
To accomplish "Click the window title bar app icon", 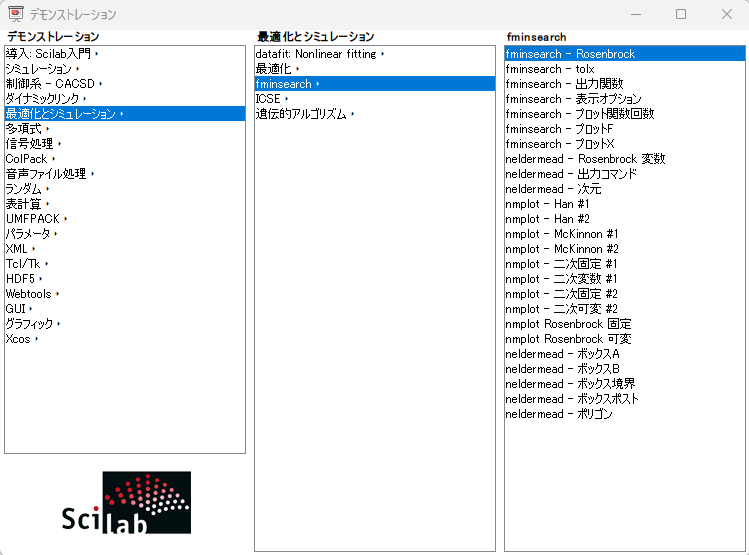I will point(16,15).
